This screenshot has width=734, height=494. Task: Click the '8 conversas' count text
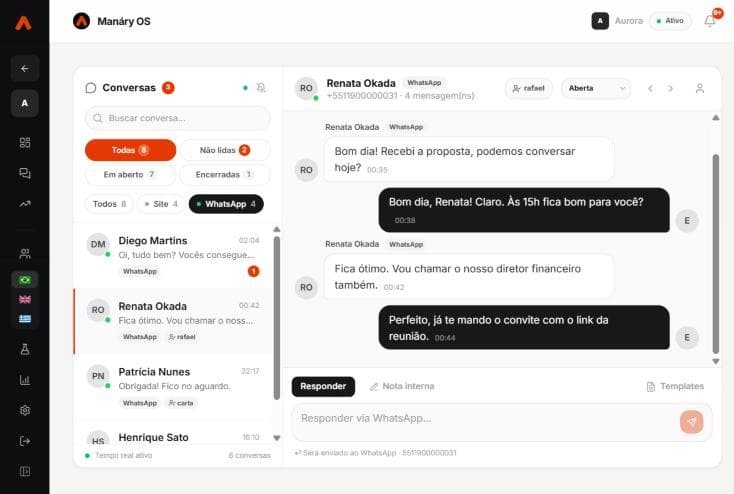click(250, 456)
